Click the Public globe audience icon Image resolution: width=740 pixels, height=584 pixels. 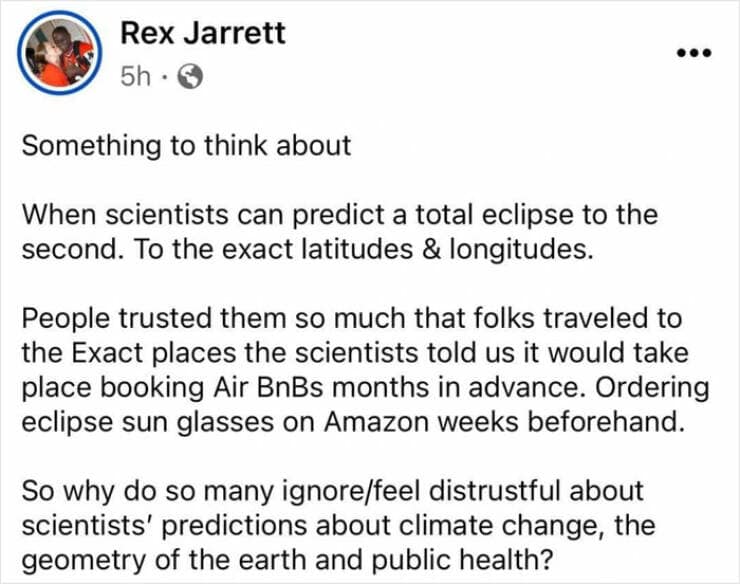coord(190,77)
